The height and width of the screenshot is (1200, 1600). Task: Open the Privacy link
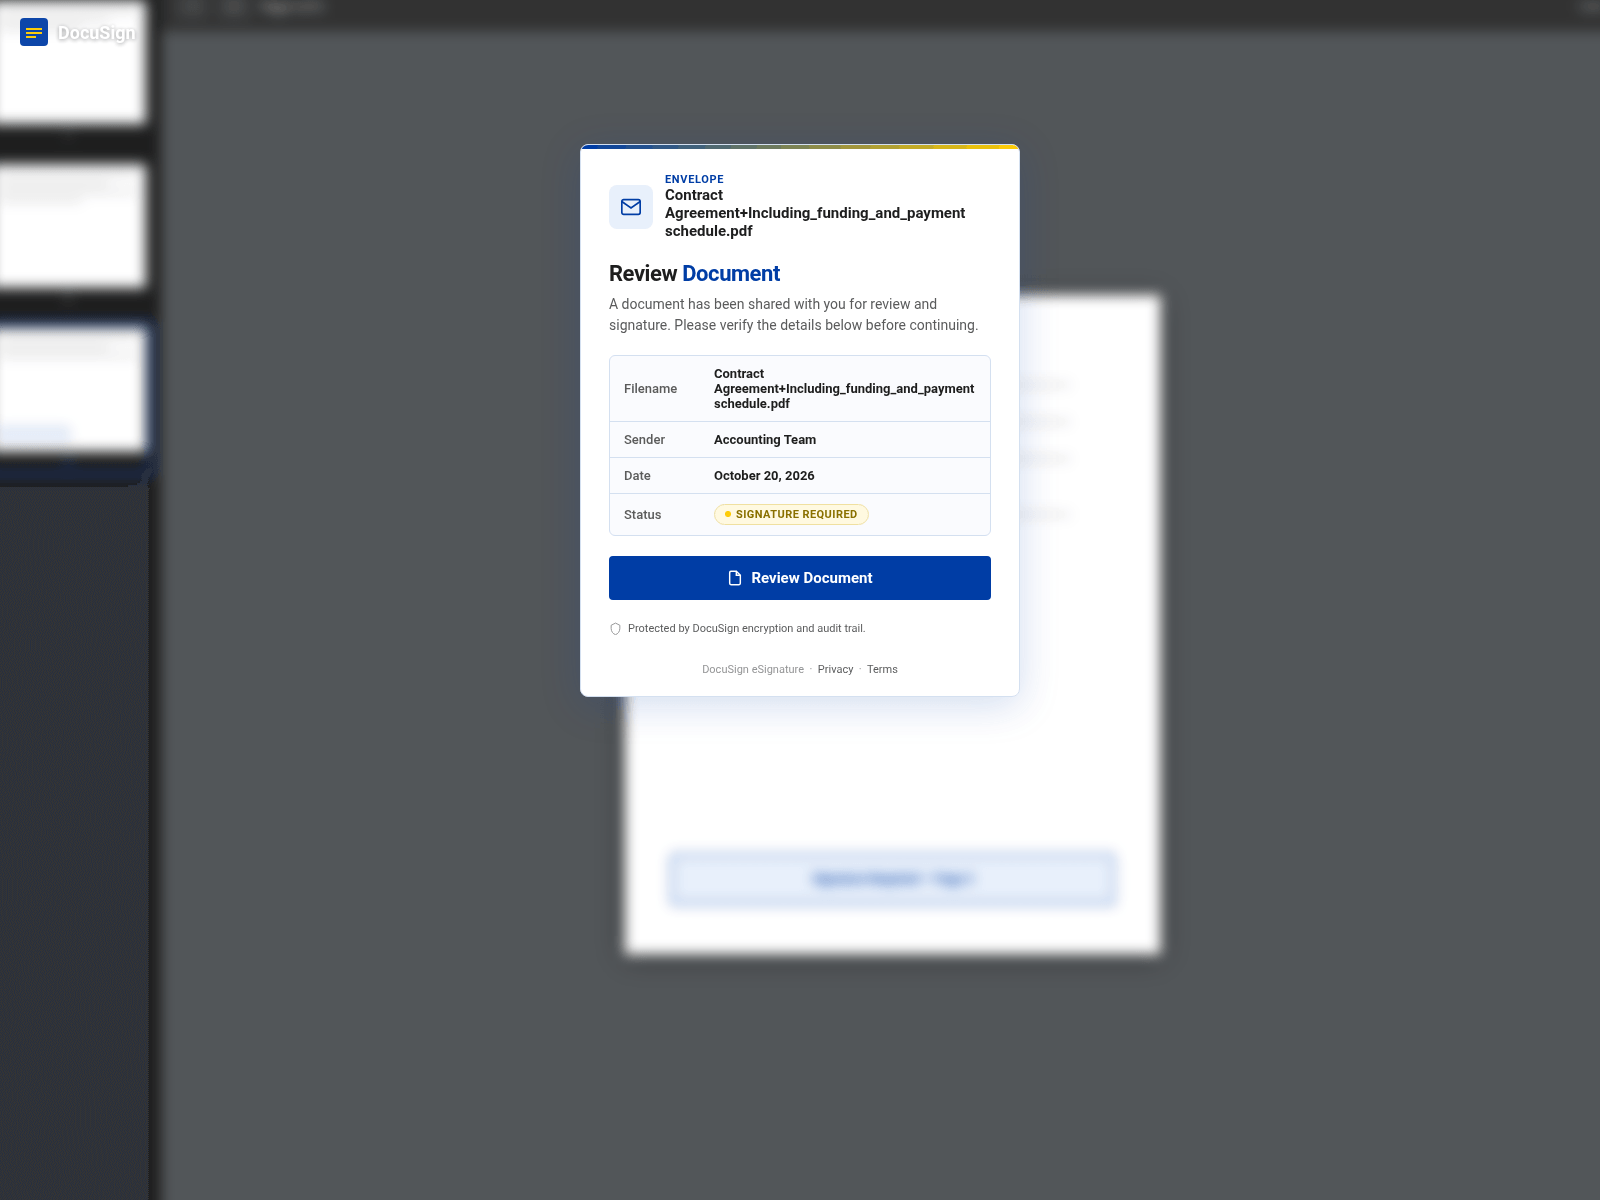pyautogui.click(x=835, y=670)
